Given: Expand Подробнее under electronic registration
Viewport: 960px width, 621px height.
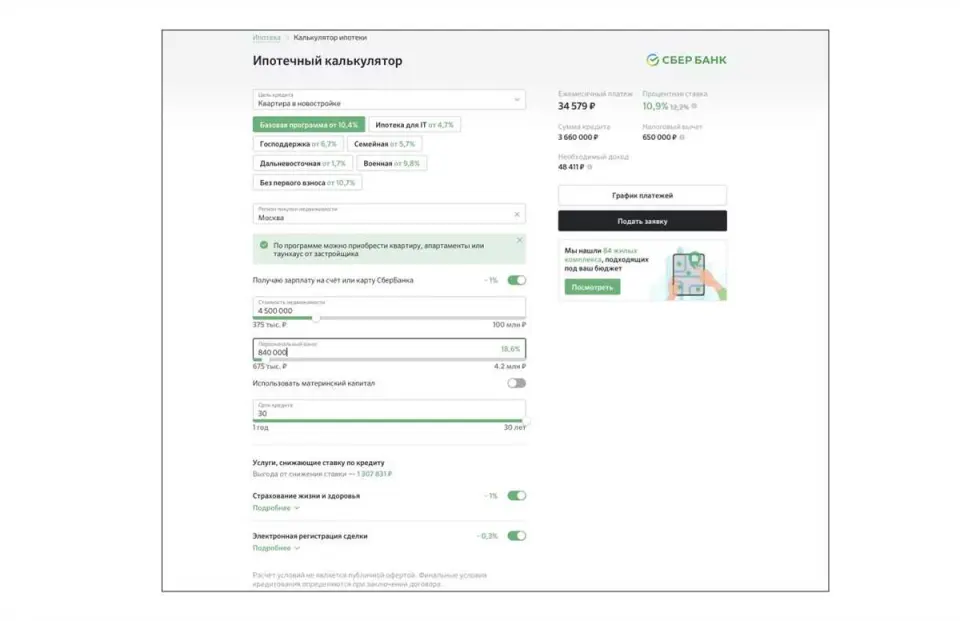Looking at the screenshot, I should (x=276, y=548).
